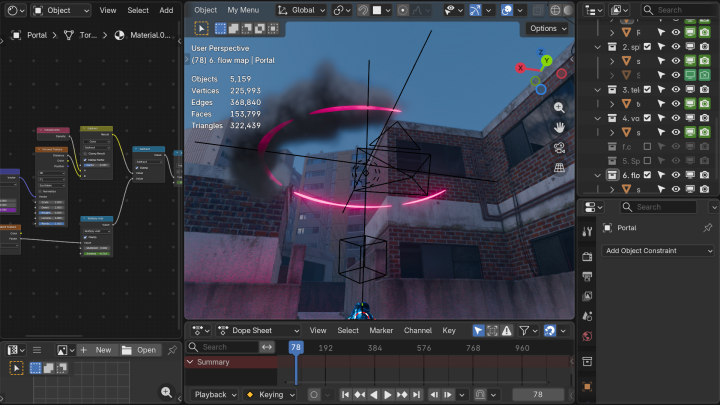Enable the excluded '5. Sp' collection checkbox
This screenshot has width=720, height=405.
pos(647,161)
